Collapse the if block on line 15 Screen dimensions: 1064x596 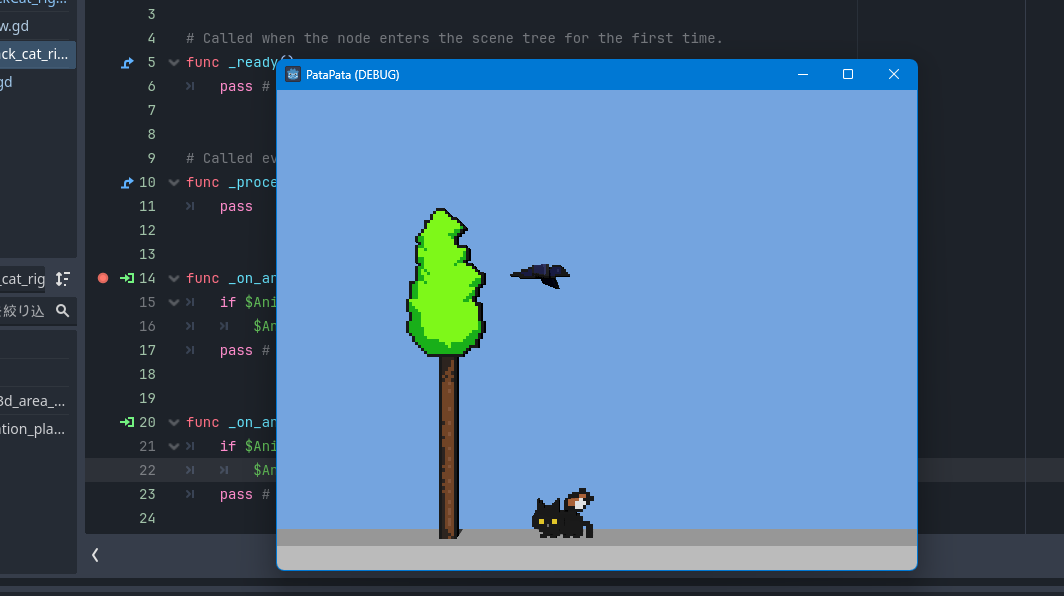point(175,303)
